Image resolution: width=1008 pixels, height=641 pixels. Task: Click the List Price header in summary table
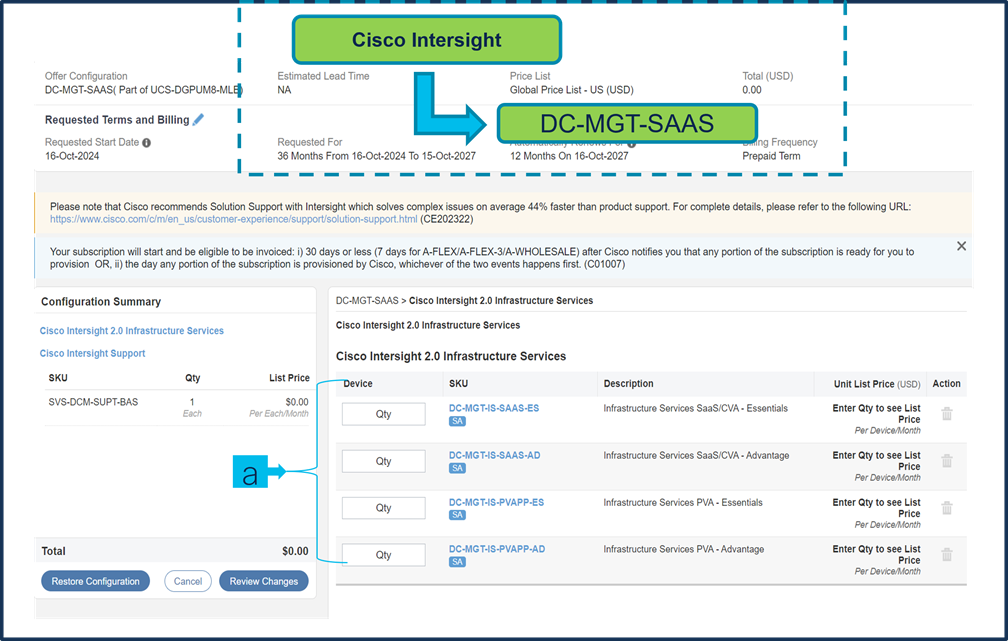pos(289,378)
